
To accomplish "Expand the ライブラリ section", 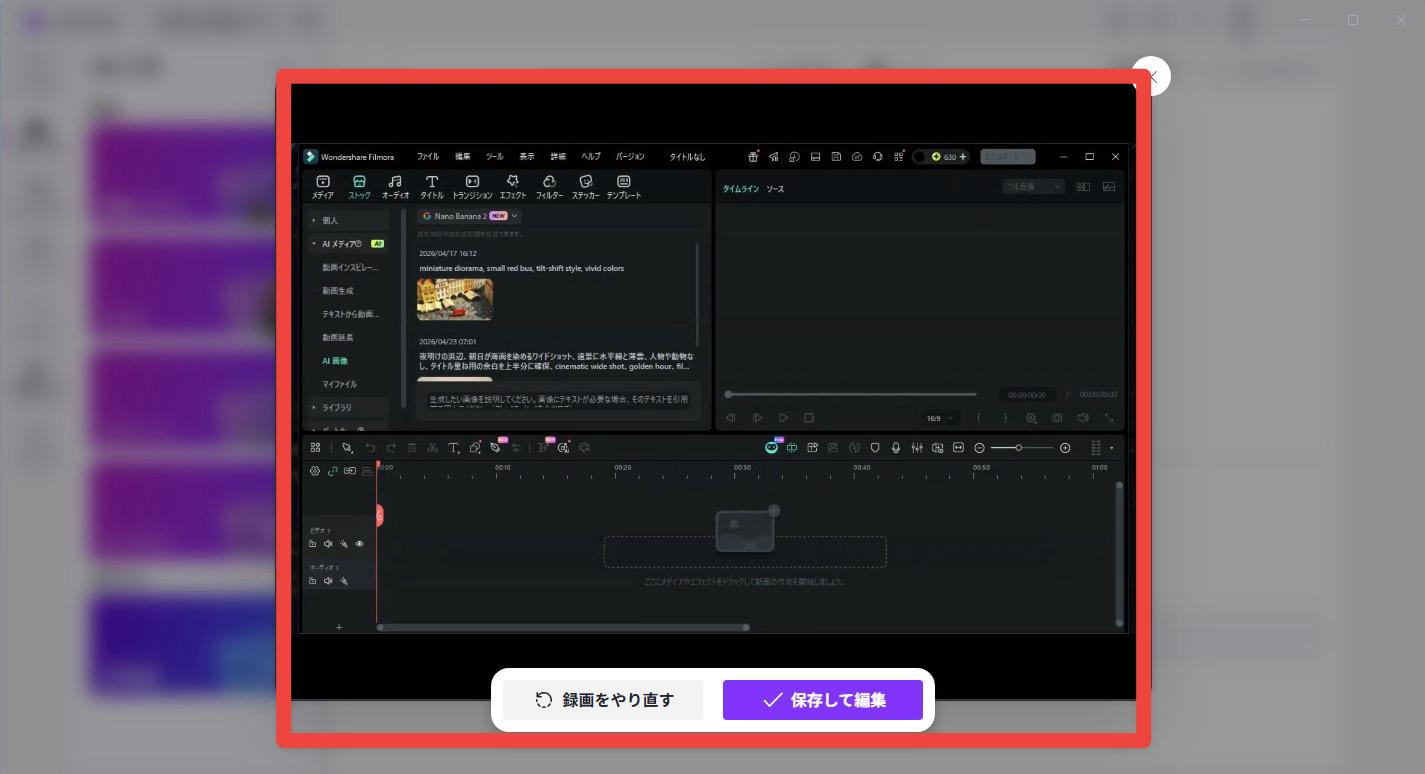I will 348,408.
